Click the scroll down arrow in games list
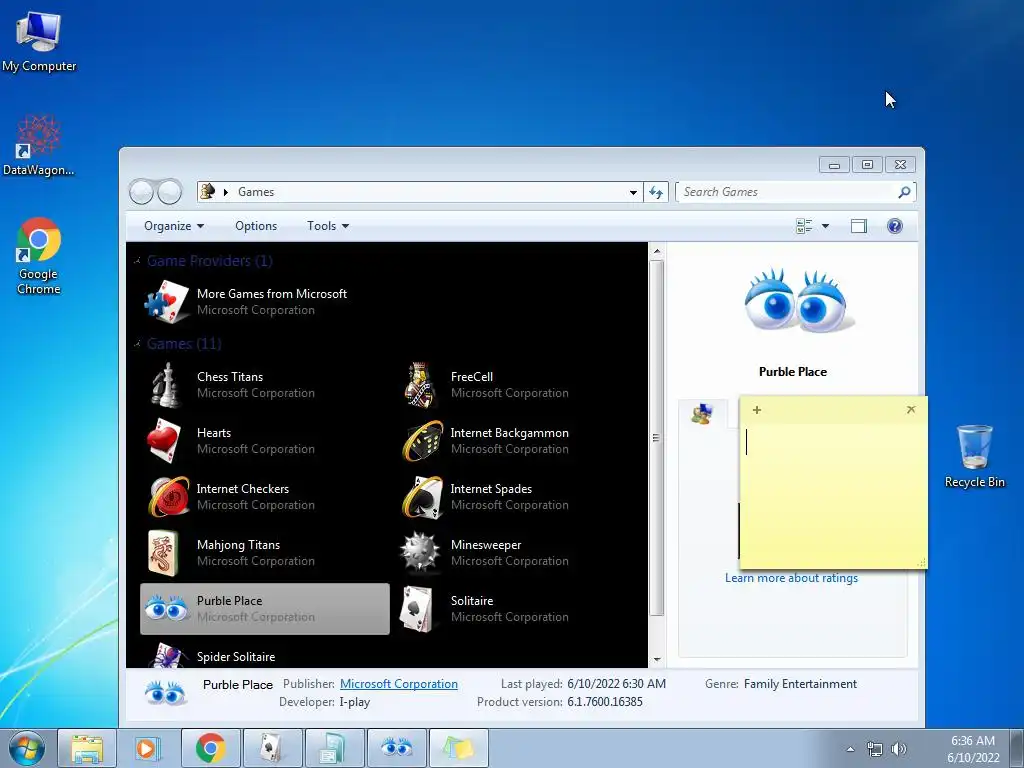 (657, 660)
